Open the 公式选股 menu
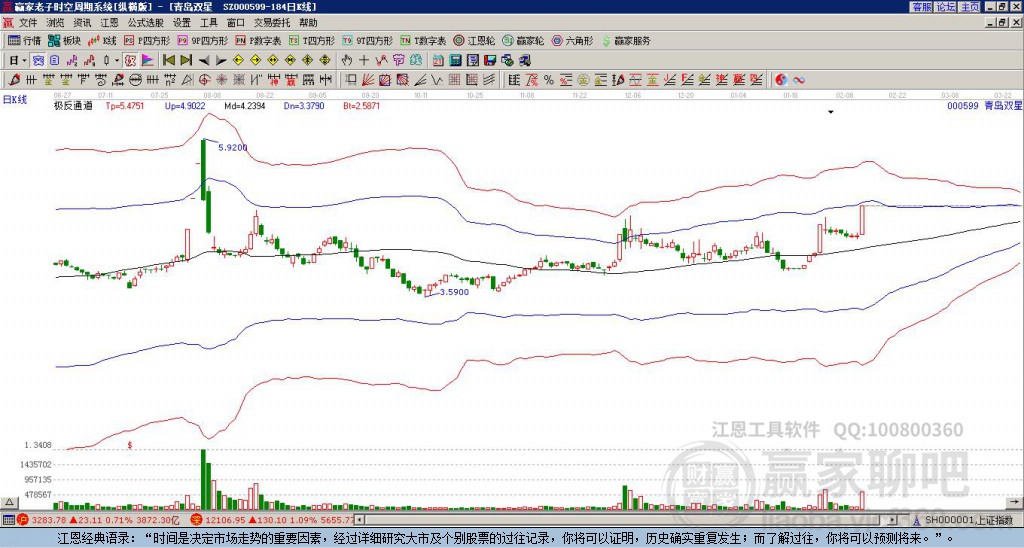This screenshot has width=1024, height=548. pos(146,23)
